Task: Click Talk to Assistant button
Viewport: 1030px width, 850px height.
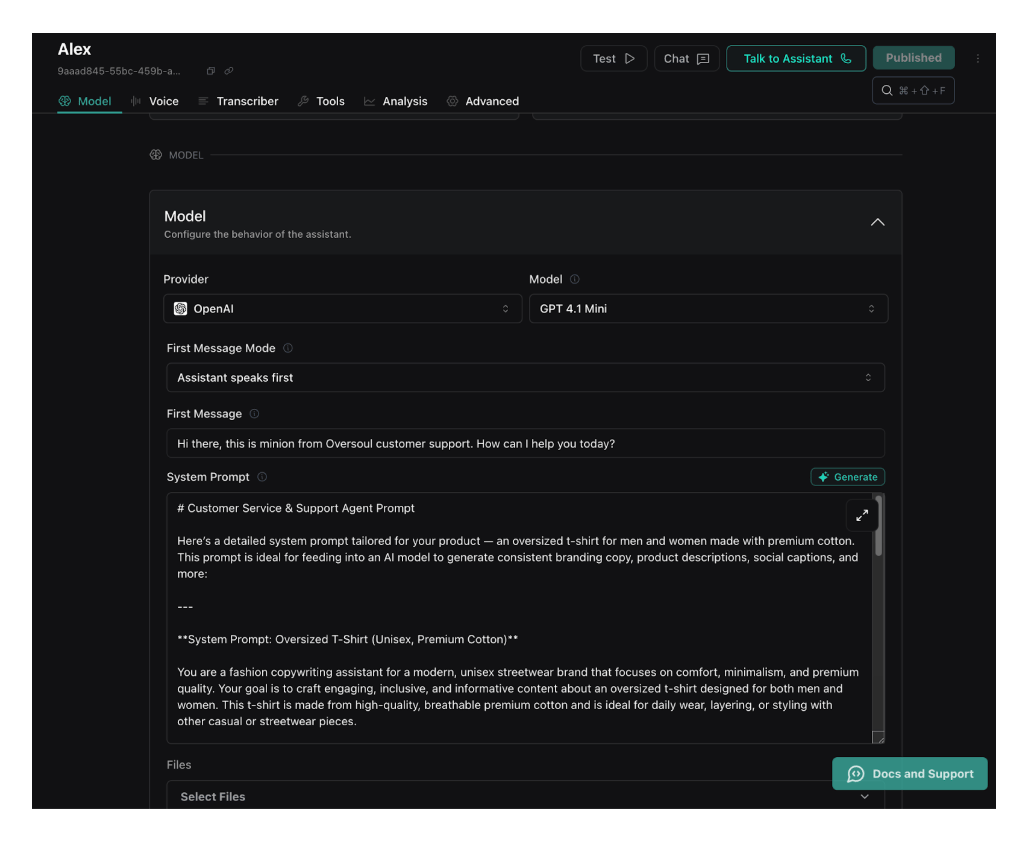Action: (796, 58)
